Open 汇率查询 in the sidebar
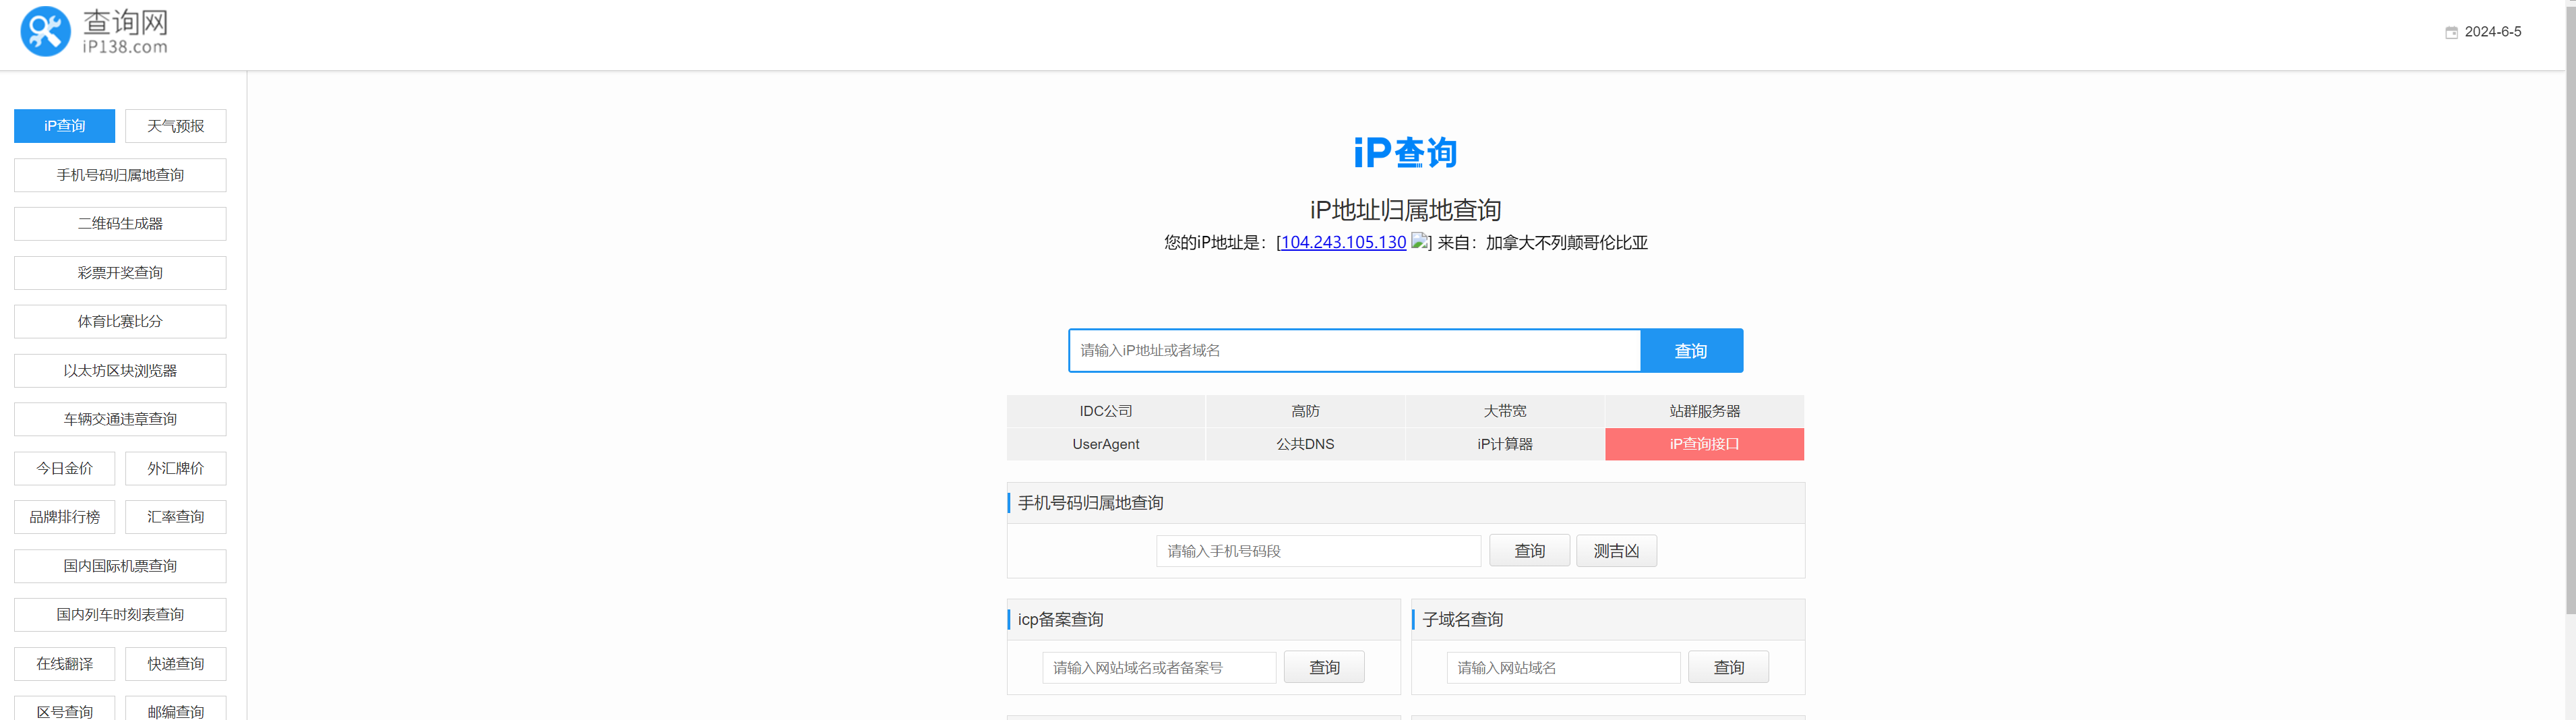This screenshot has height=720, width=2576. [x=176, y=517]
